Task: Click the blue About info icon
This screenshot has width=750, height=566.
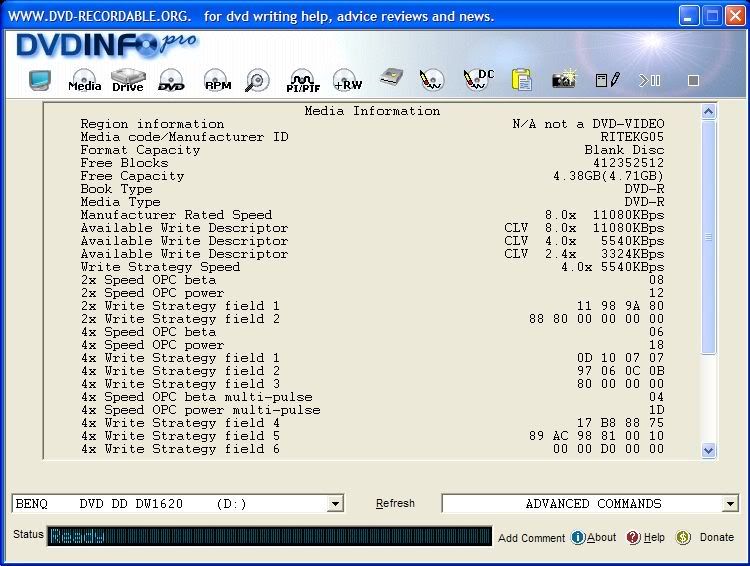Action: (x=578, y=537)
